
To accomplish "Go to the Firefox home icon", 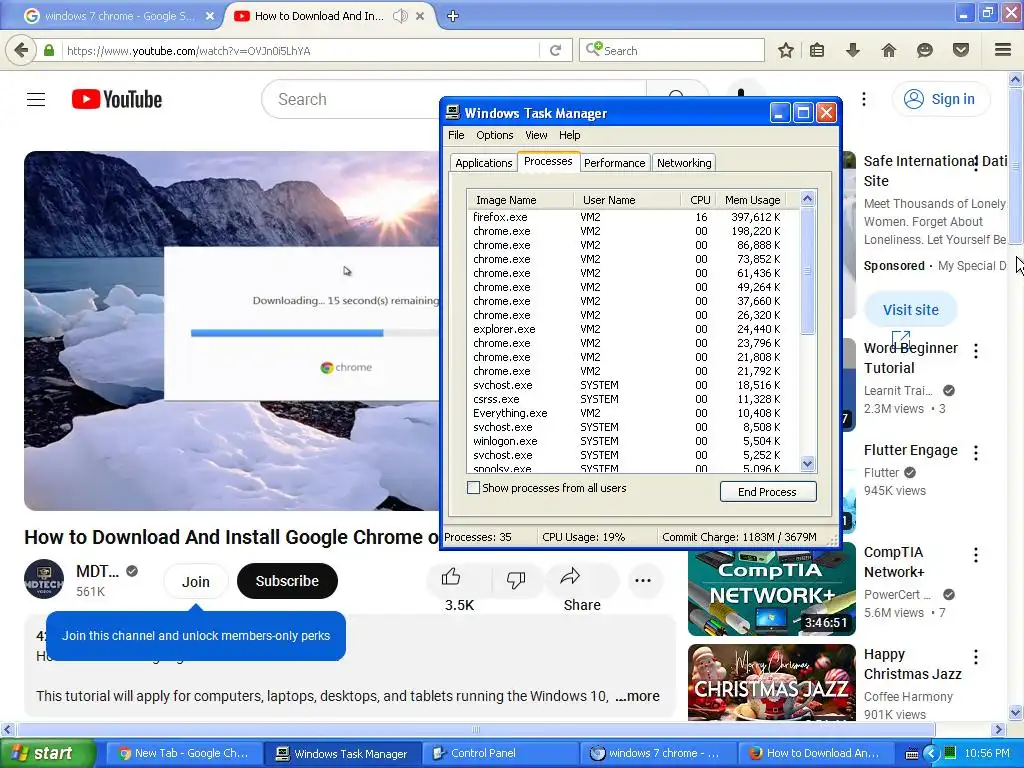I will tap(888, 50).
